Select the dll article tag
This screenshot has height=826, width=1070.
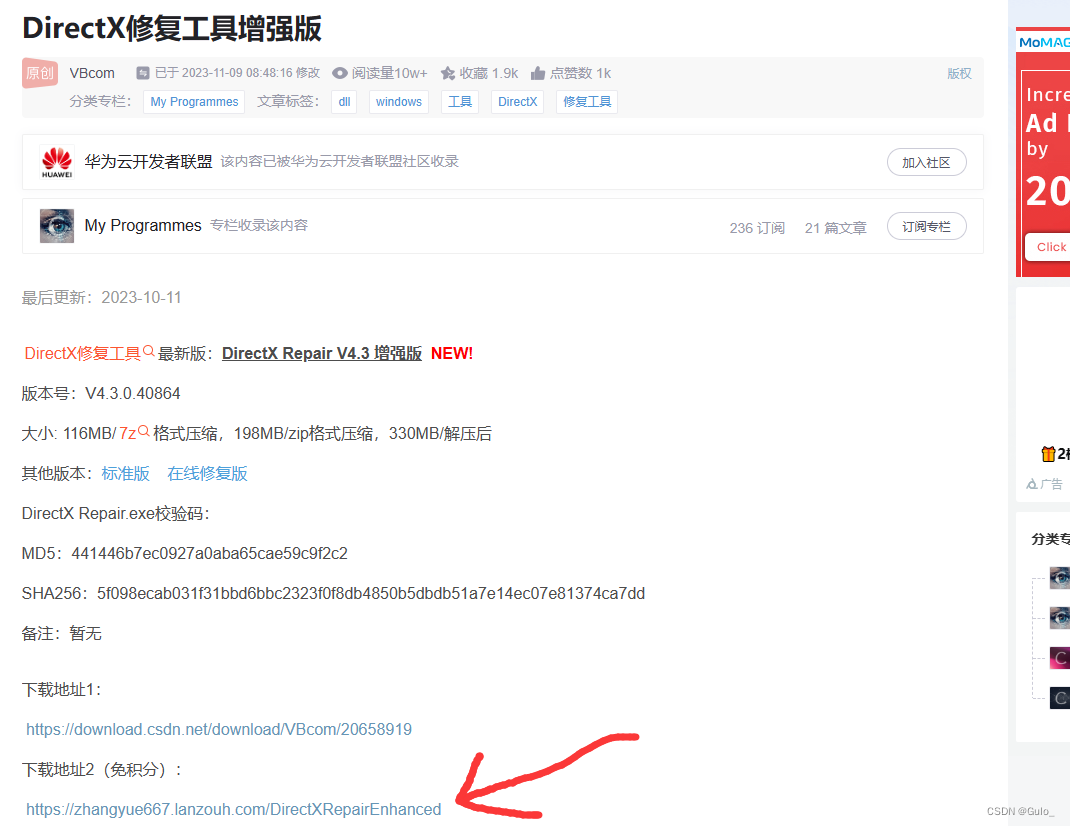pos(344,102)
